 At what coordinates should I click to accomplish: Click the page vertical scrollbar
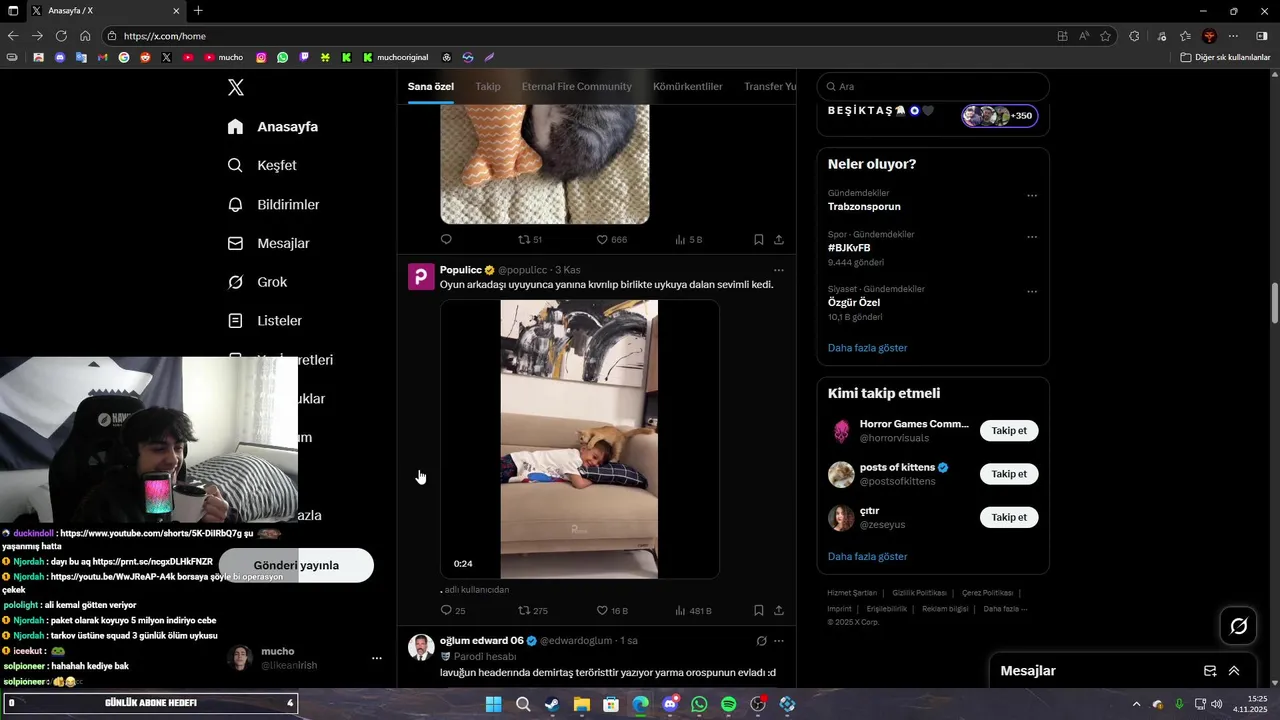coord(1274,303)
